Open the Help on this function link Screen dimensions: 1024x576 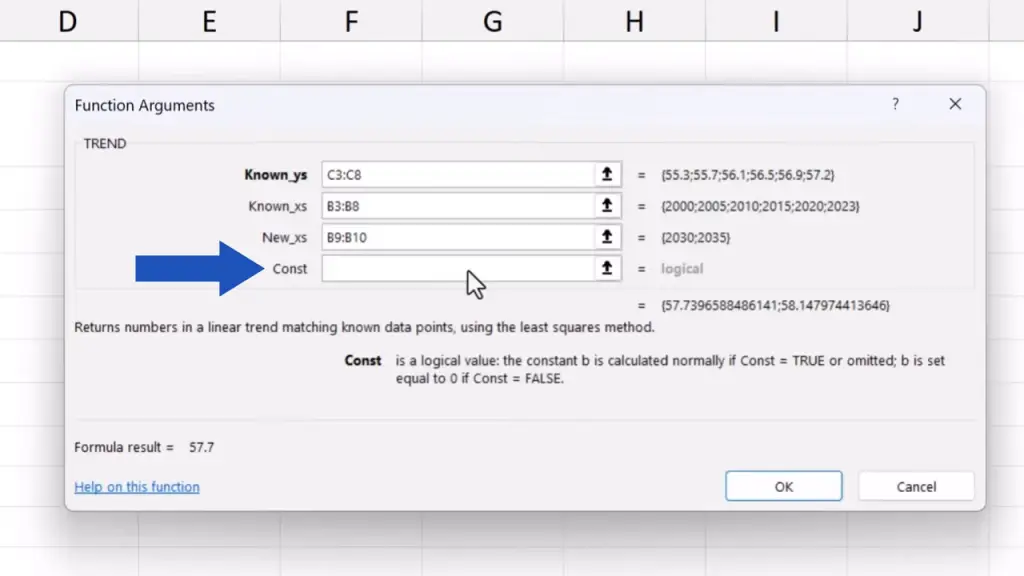(x=137, y=487)
